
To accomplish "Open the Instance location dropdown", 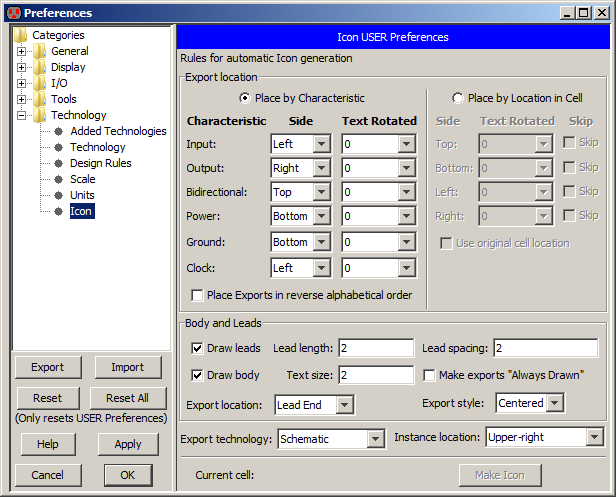I will click(594, 438).
